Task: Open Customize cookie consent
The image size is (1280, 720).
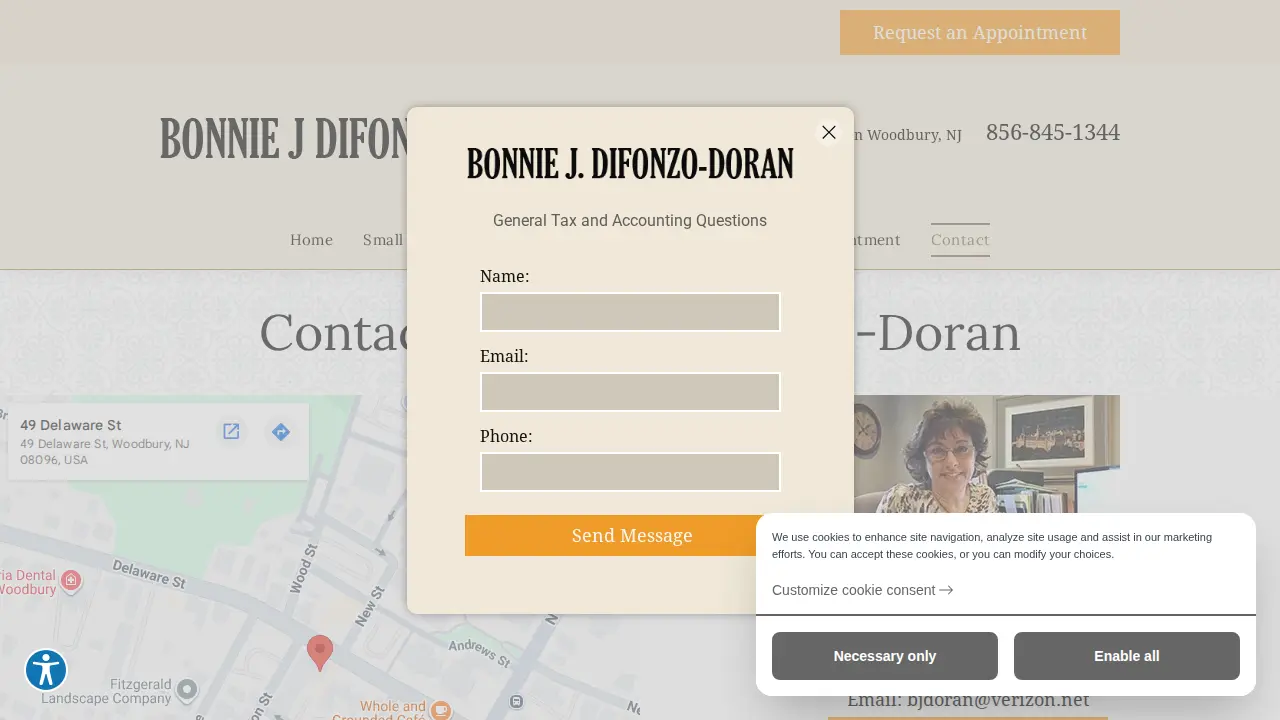Action: point(862,590)
